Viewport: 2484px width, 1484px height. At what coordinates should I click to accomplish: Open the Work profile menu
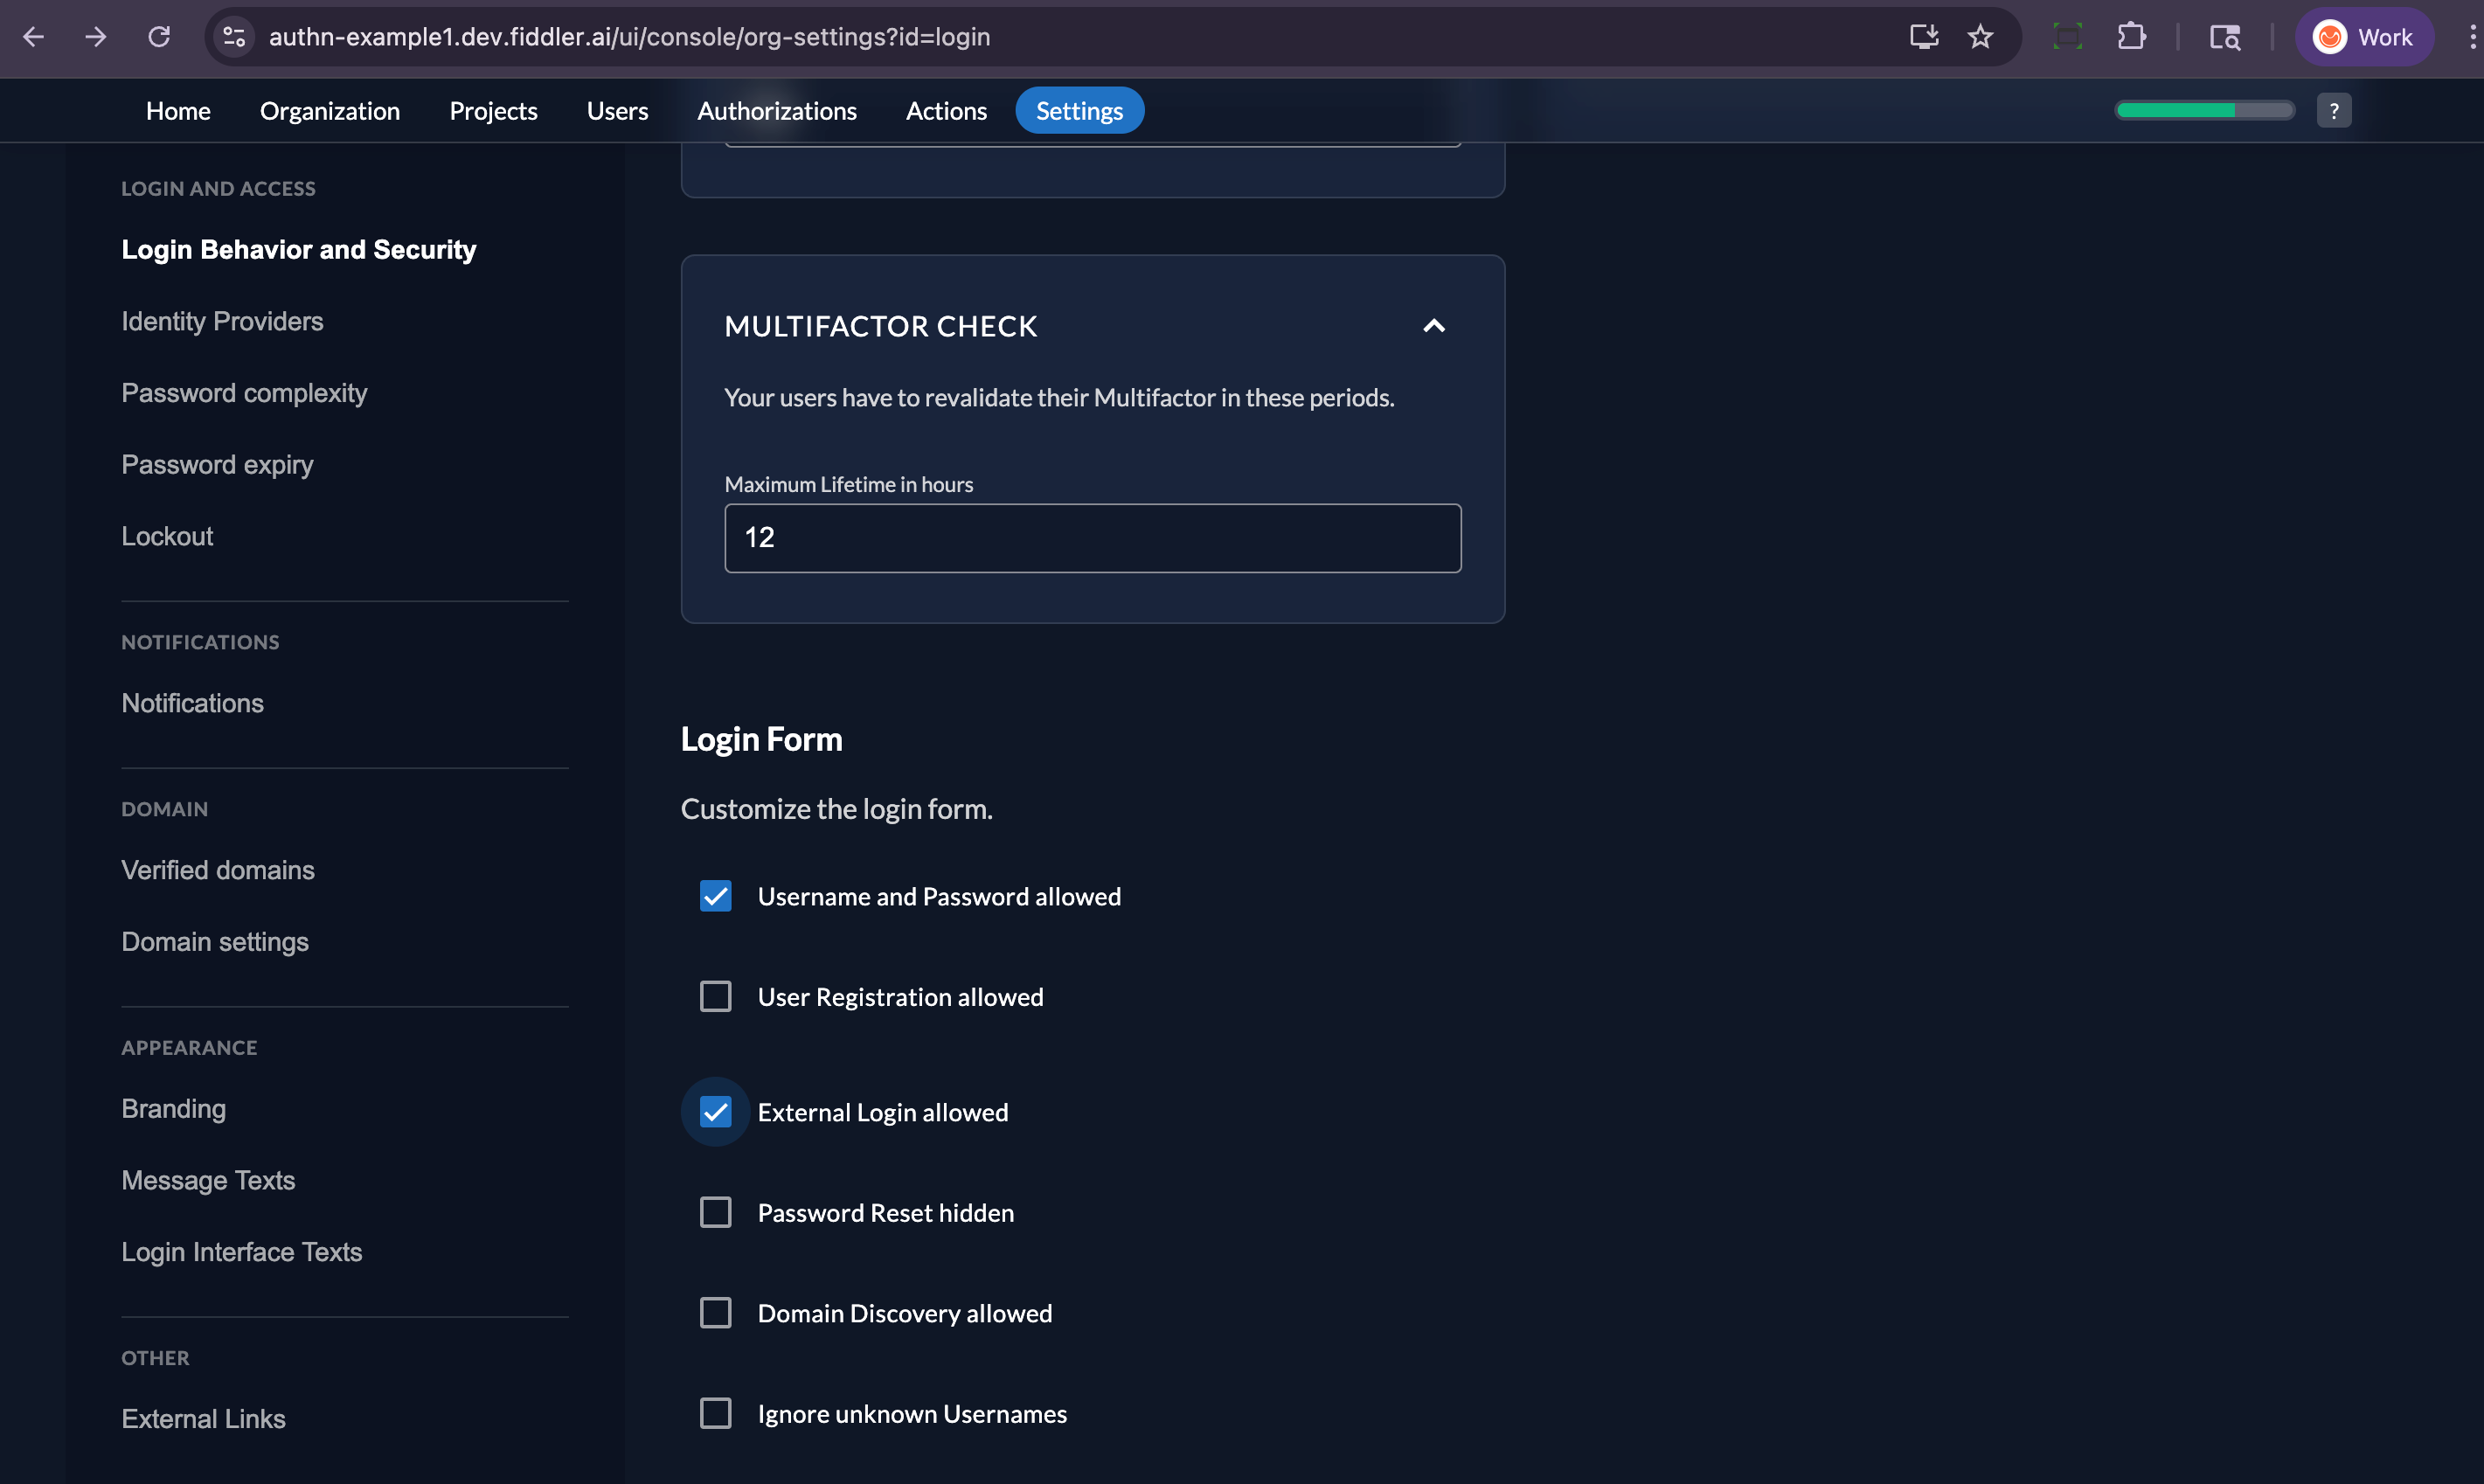(x=2364, y=37)
